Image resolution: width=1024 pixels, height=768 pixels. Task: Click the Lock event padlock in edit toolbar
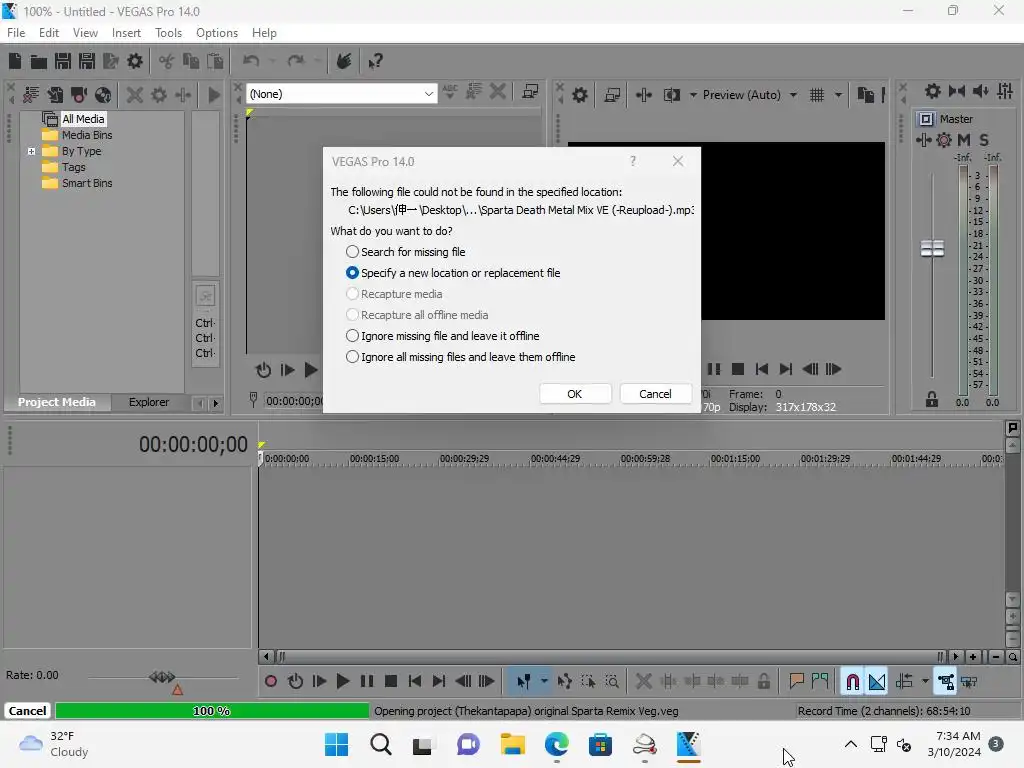click(x=763, y=681)
